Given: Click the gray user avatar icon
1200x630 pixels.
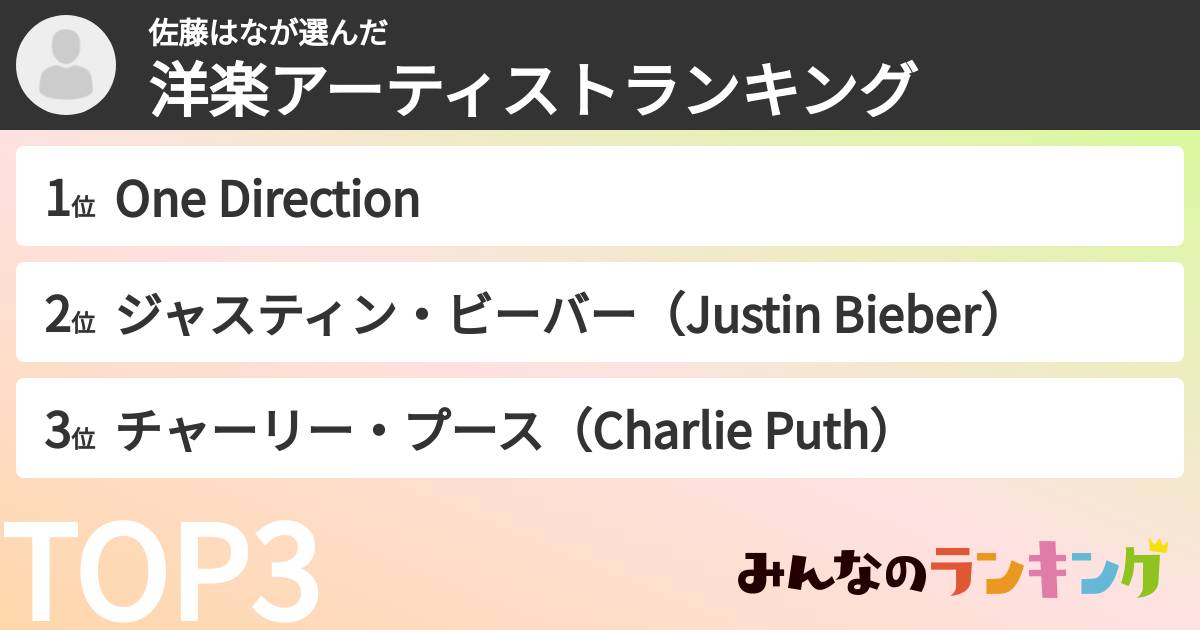Looking at the screenshot, I should tap(67, 65).
